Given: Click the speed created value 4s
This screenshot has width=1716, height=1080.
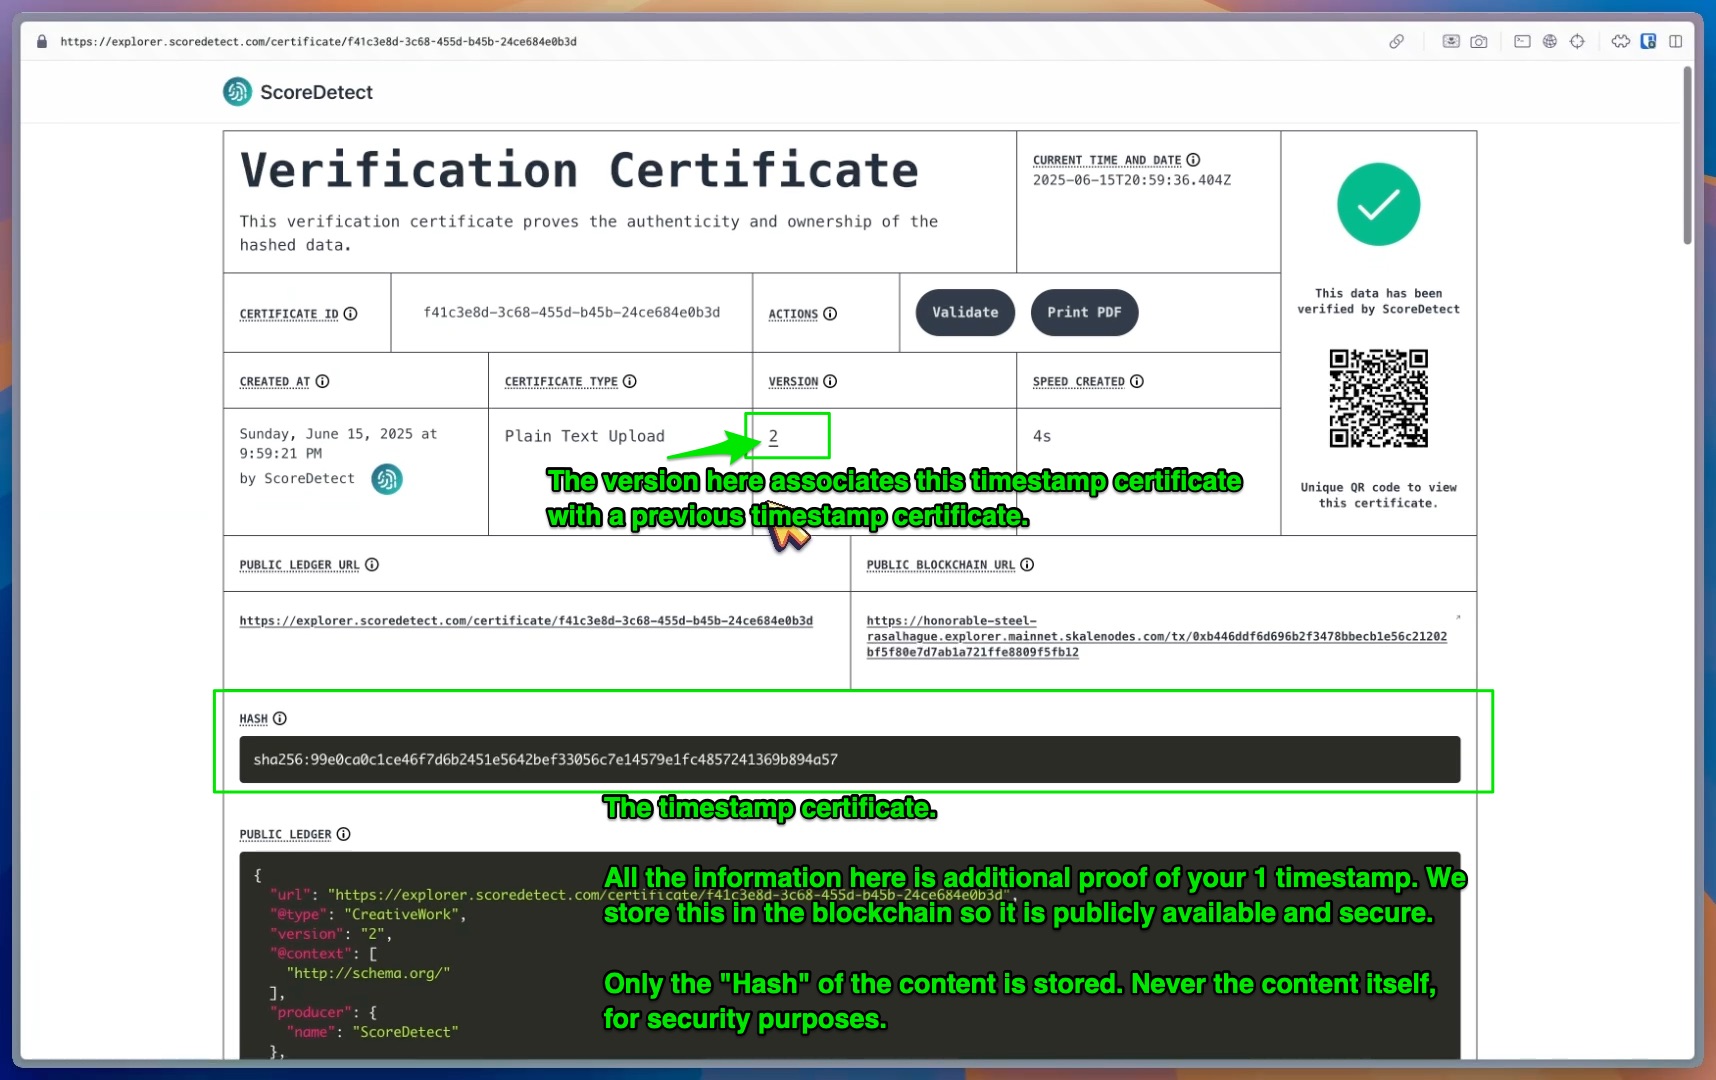Looking at the screenshot, I should [x=1041, y=436].
